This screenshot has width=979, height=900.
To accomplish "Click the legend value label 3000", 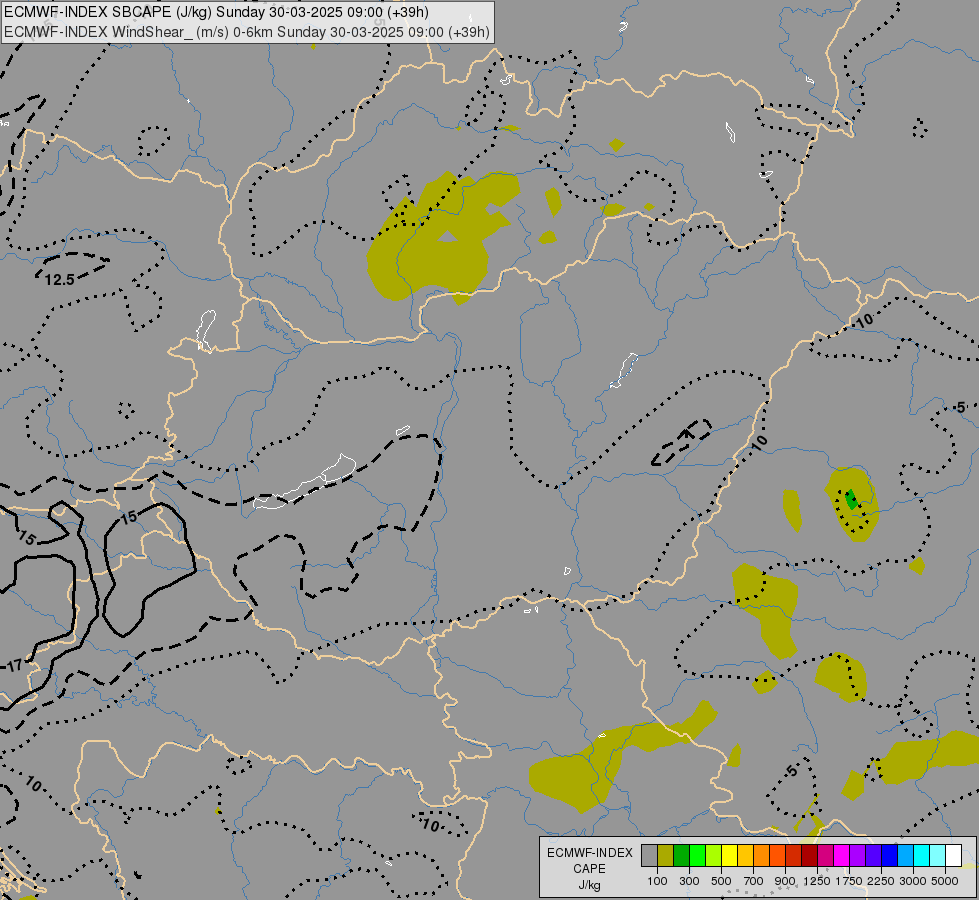I will pyautogui.click(x=913, y=881).
